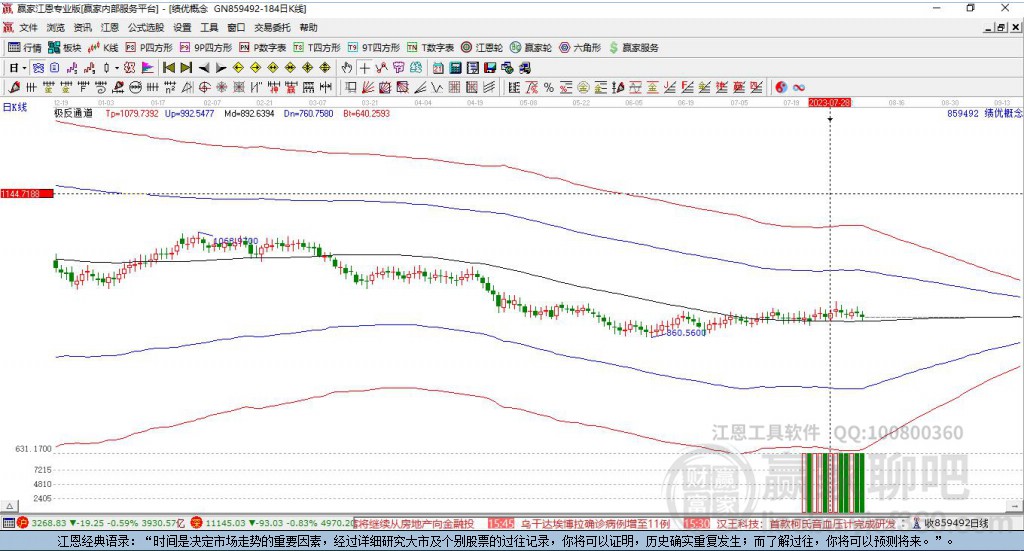The width and height of the screenshot is (1024, 551).
Task: Step to previous bar (black left arrow)
Action: pyautogui.click(x=204, y=68)
